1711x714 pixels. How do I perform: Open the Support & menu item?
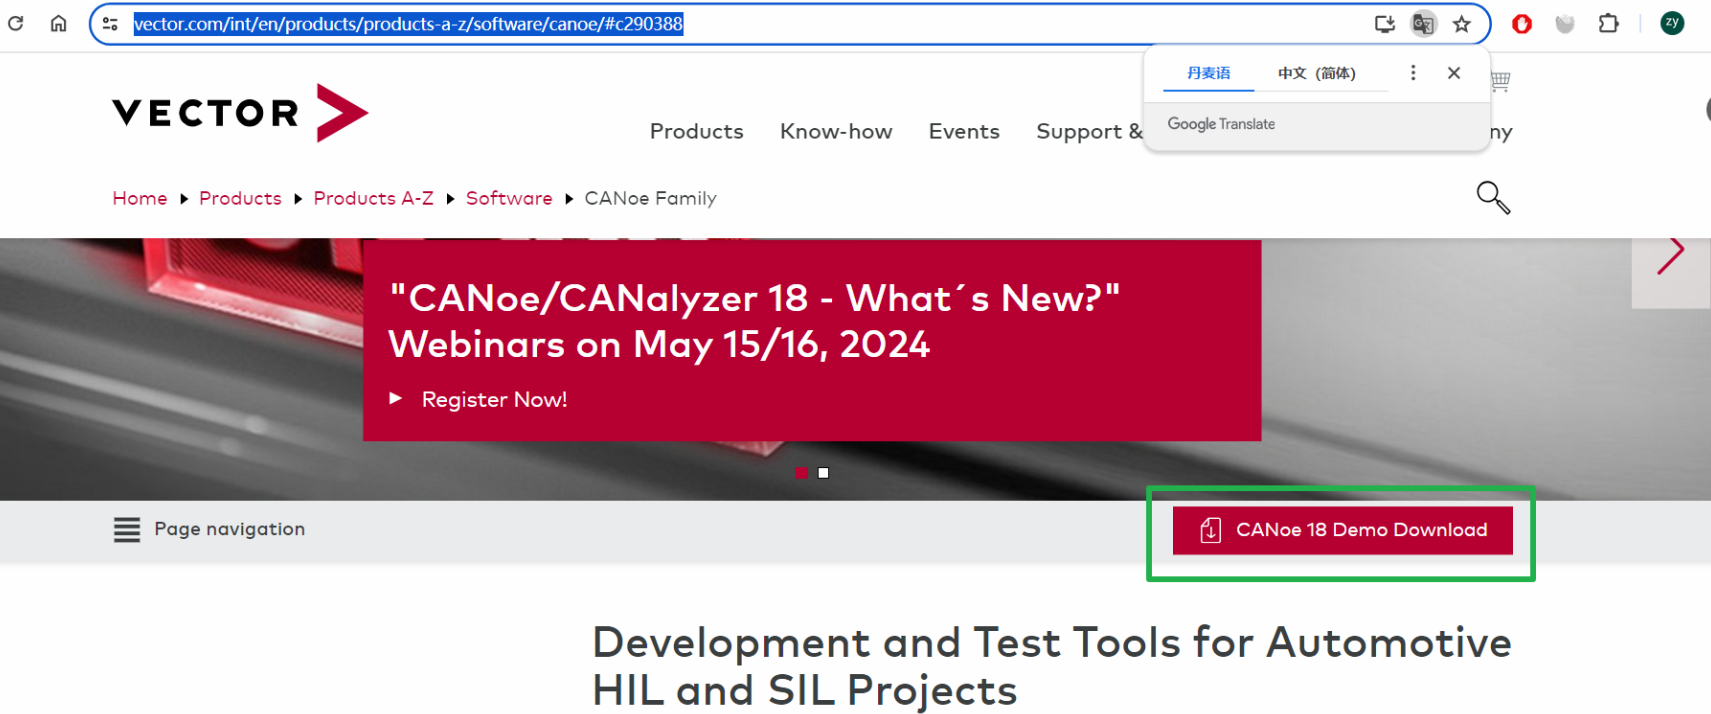(x=1089, y=131)
